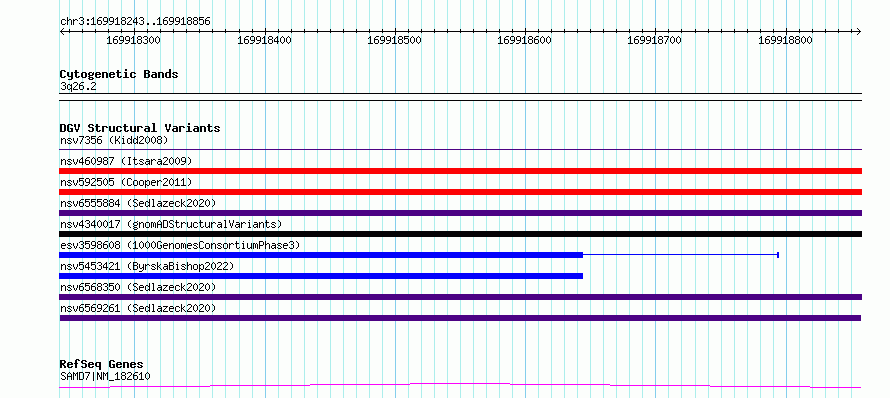890x398 pixels.
Task: Click the black bar for nsv4340017
Action: pyautogui.click(x=460, y=234)
